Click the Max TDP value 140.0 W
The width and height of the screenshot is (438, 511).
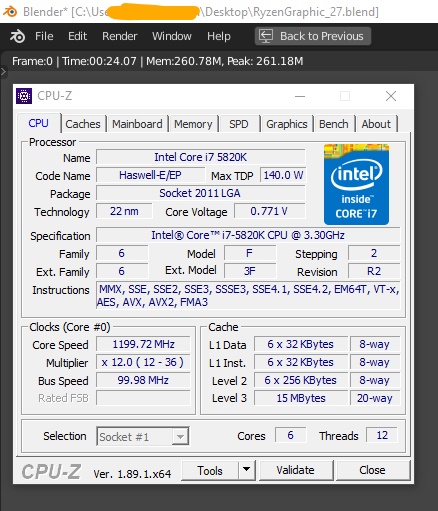pos(283,175)
